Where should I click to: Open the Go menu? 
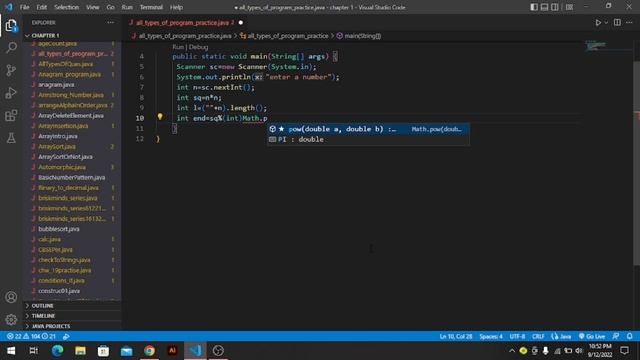pyautogui.click(x=111, y=7)
